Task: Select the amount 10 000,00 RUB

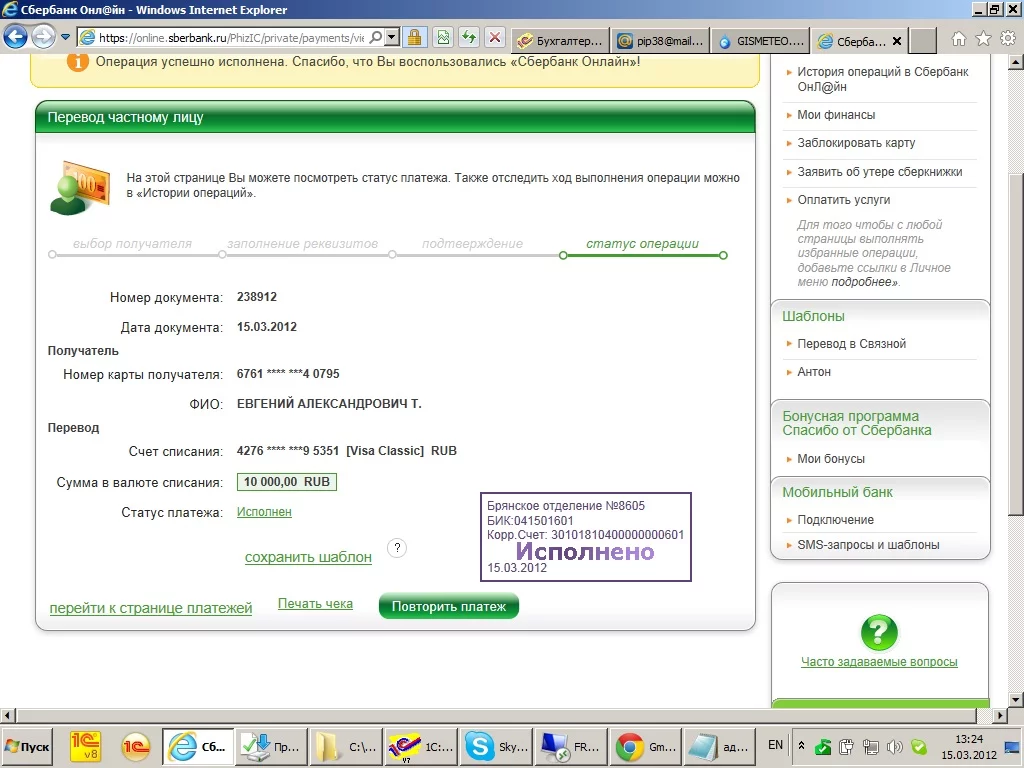Action: click(287, 482)
